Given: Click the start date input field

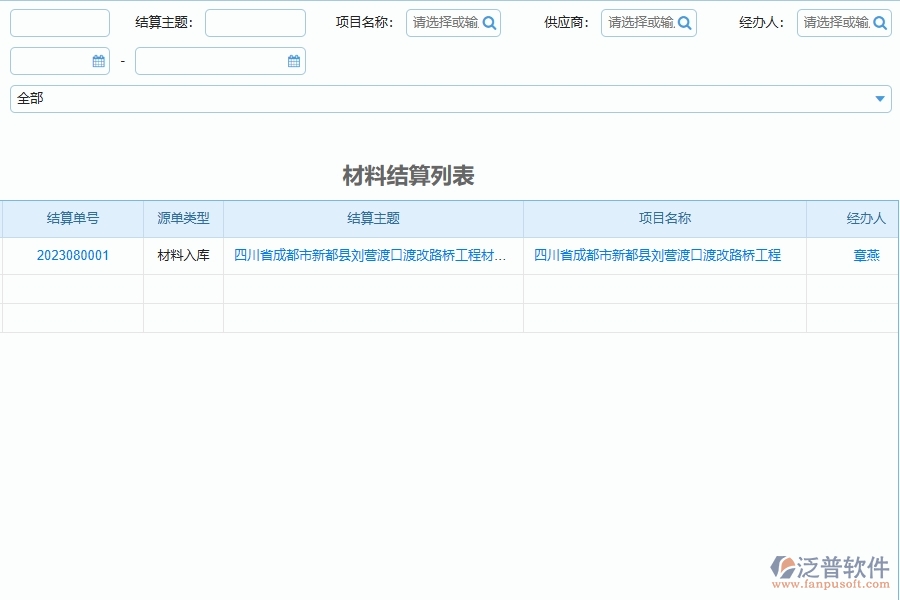Looking at the screenshot, I should (x=50, y=61).
